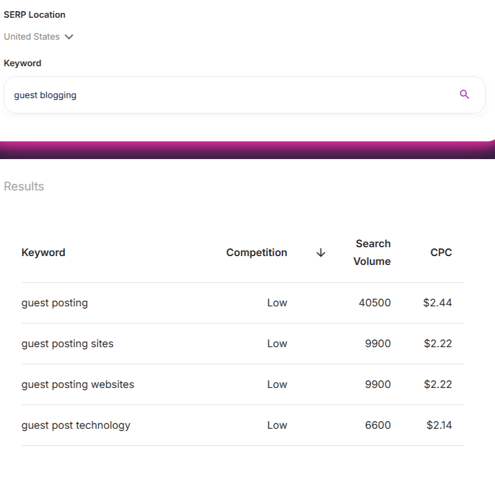Click the magenta search magnifier icon
Image resolution: width=495 pixels, height=482 pixels.
(464, 95)
